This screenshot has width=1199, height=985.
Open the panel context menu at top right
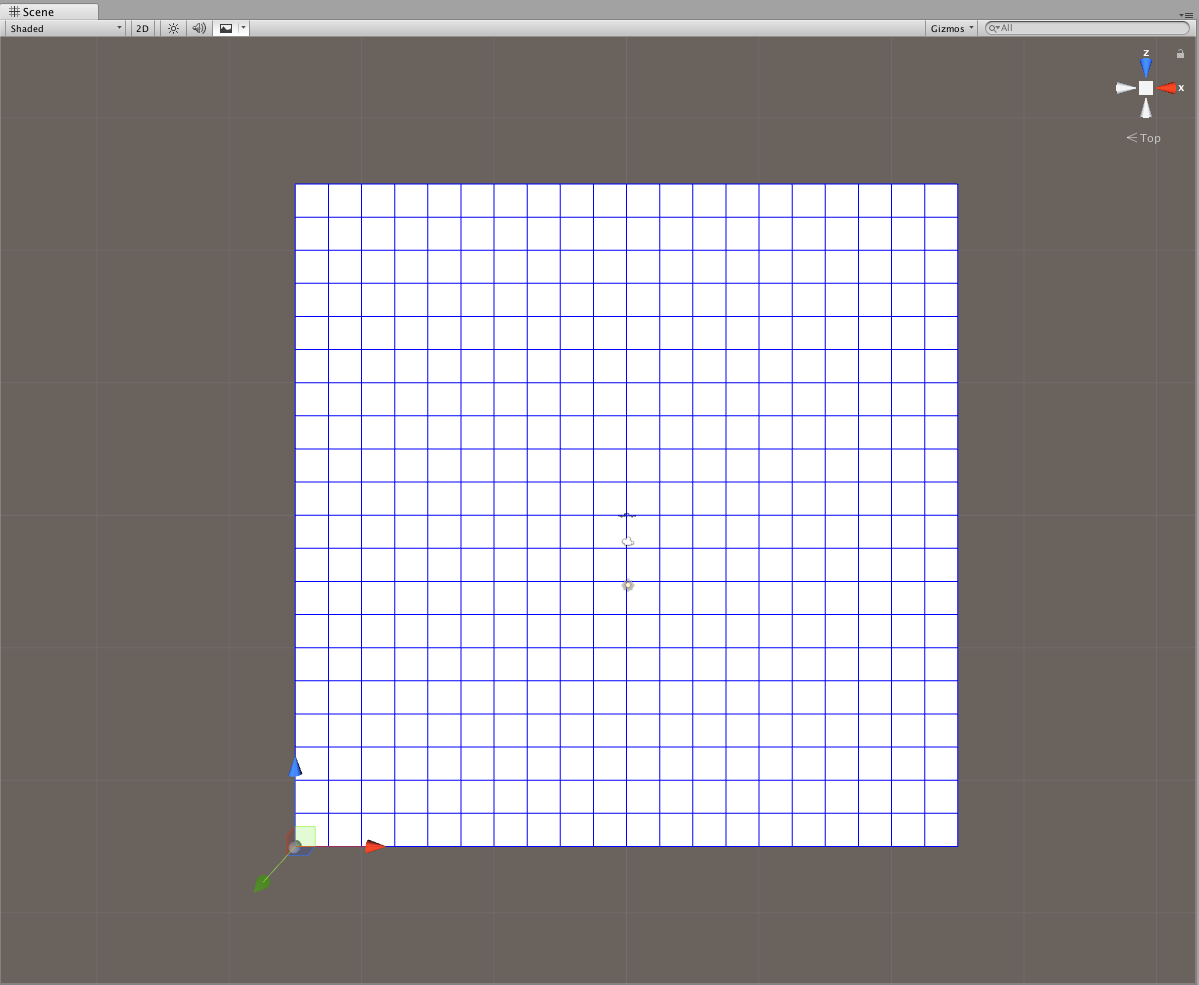(x=1190, y=17)
